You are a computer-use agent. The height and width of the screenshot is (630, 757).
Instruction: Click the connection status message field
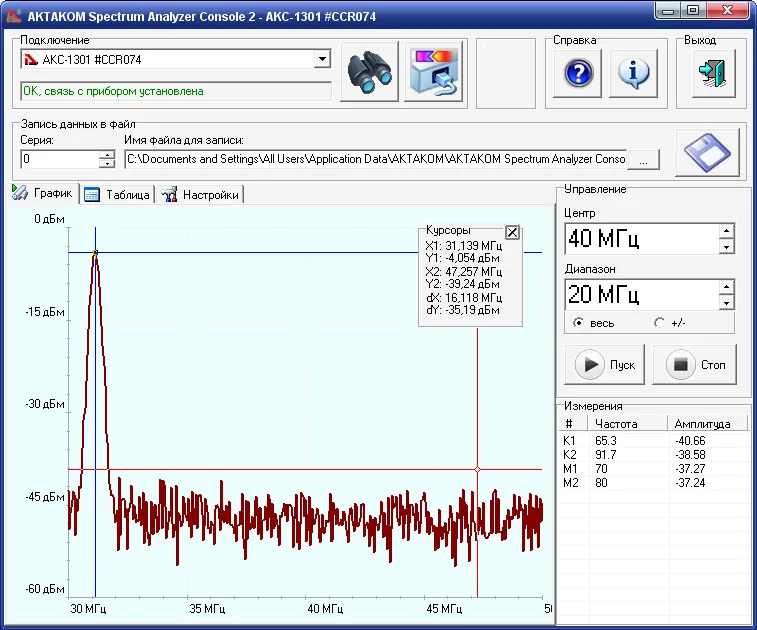pyautogui.click(x=176, y=91)
